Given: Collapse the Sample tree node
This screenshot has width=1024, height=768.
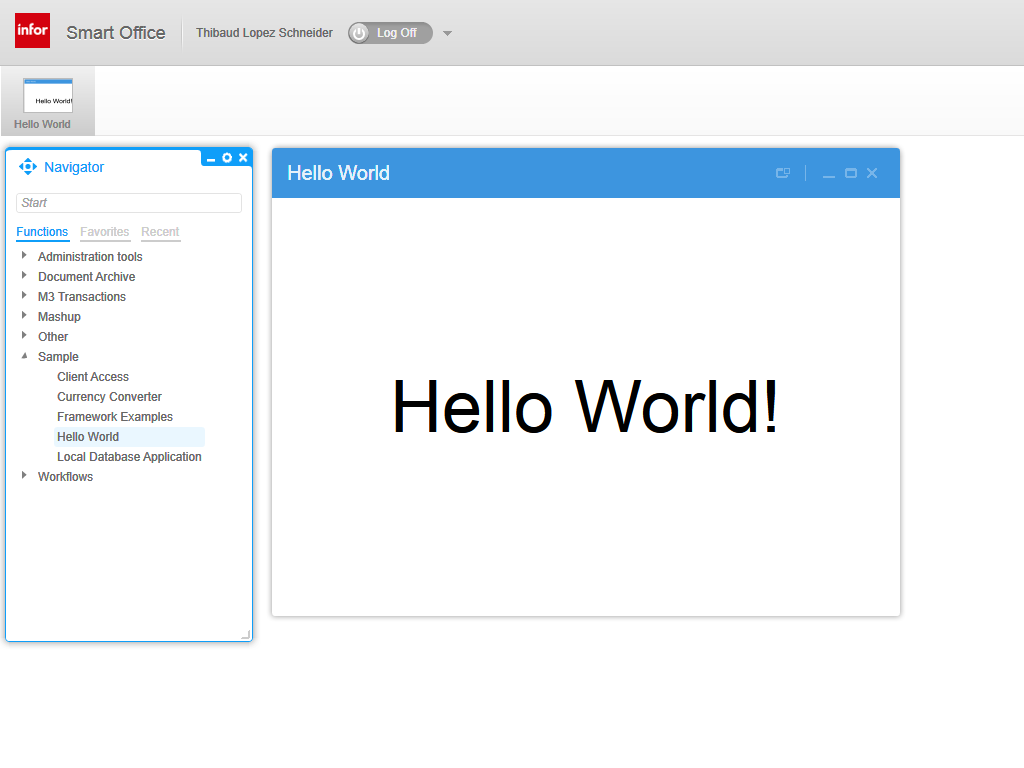Looking at the screenshot, I should [x=24, y=356].
